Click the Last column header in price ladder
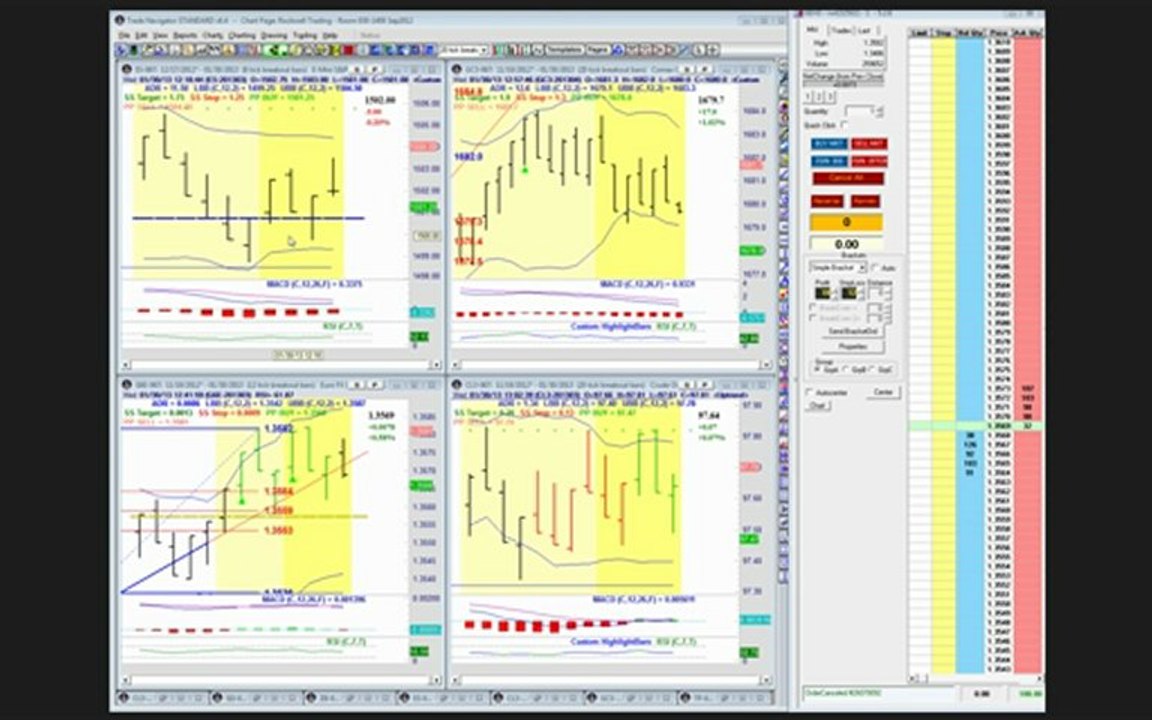This screenshot has height=720, width=1152. click(x=920, y=33)
